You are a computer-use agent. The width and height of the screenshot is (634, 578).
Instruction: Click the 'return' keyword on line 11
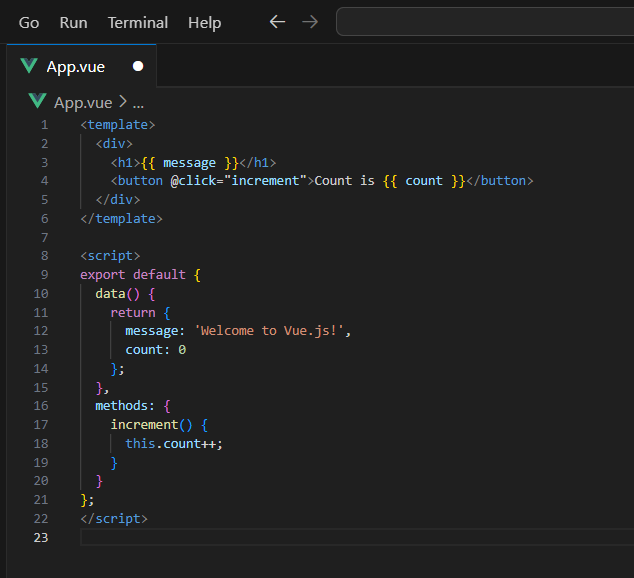pos(133,313)
